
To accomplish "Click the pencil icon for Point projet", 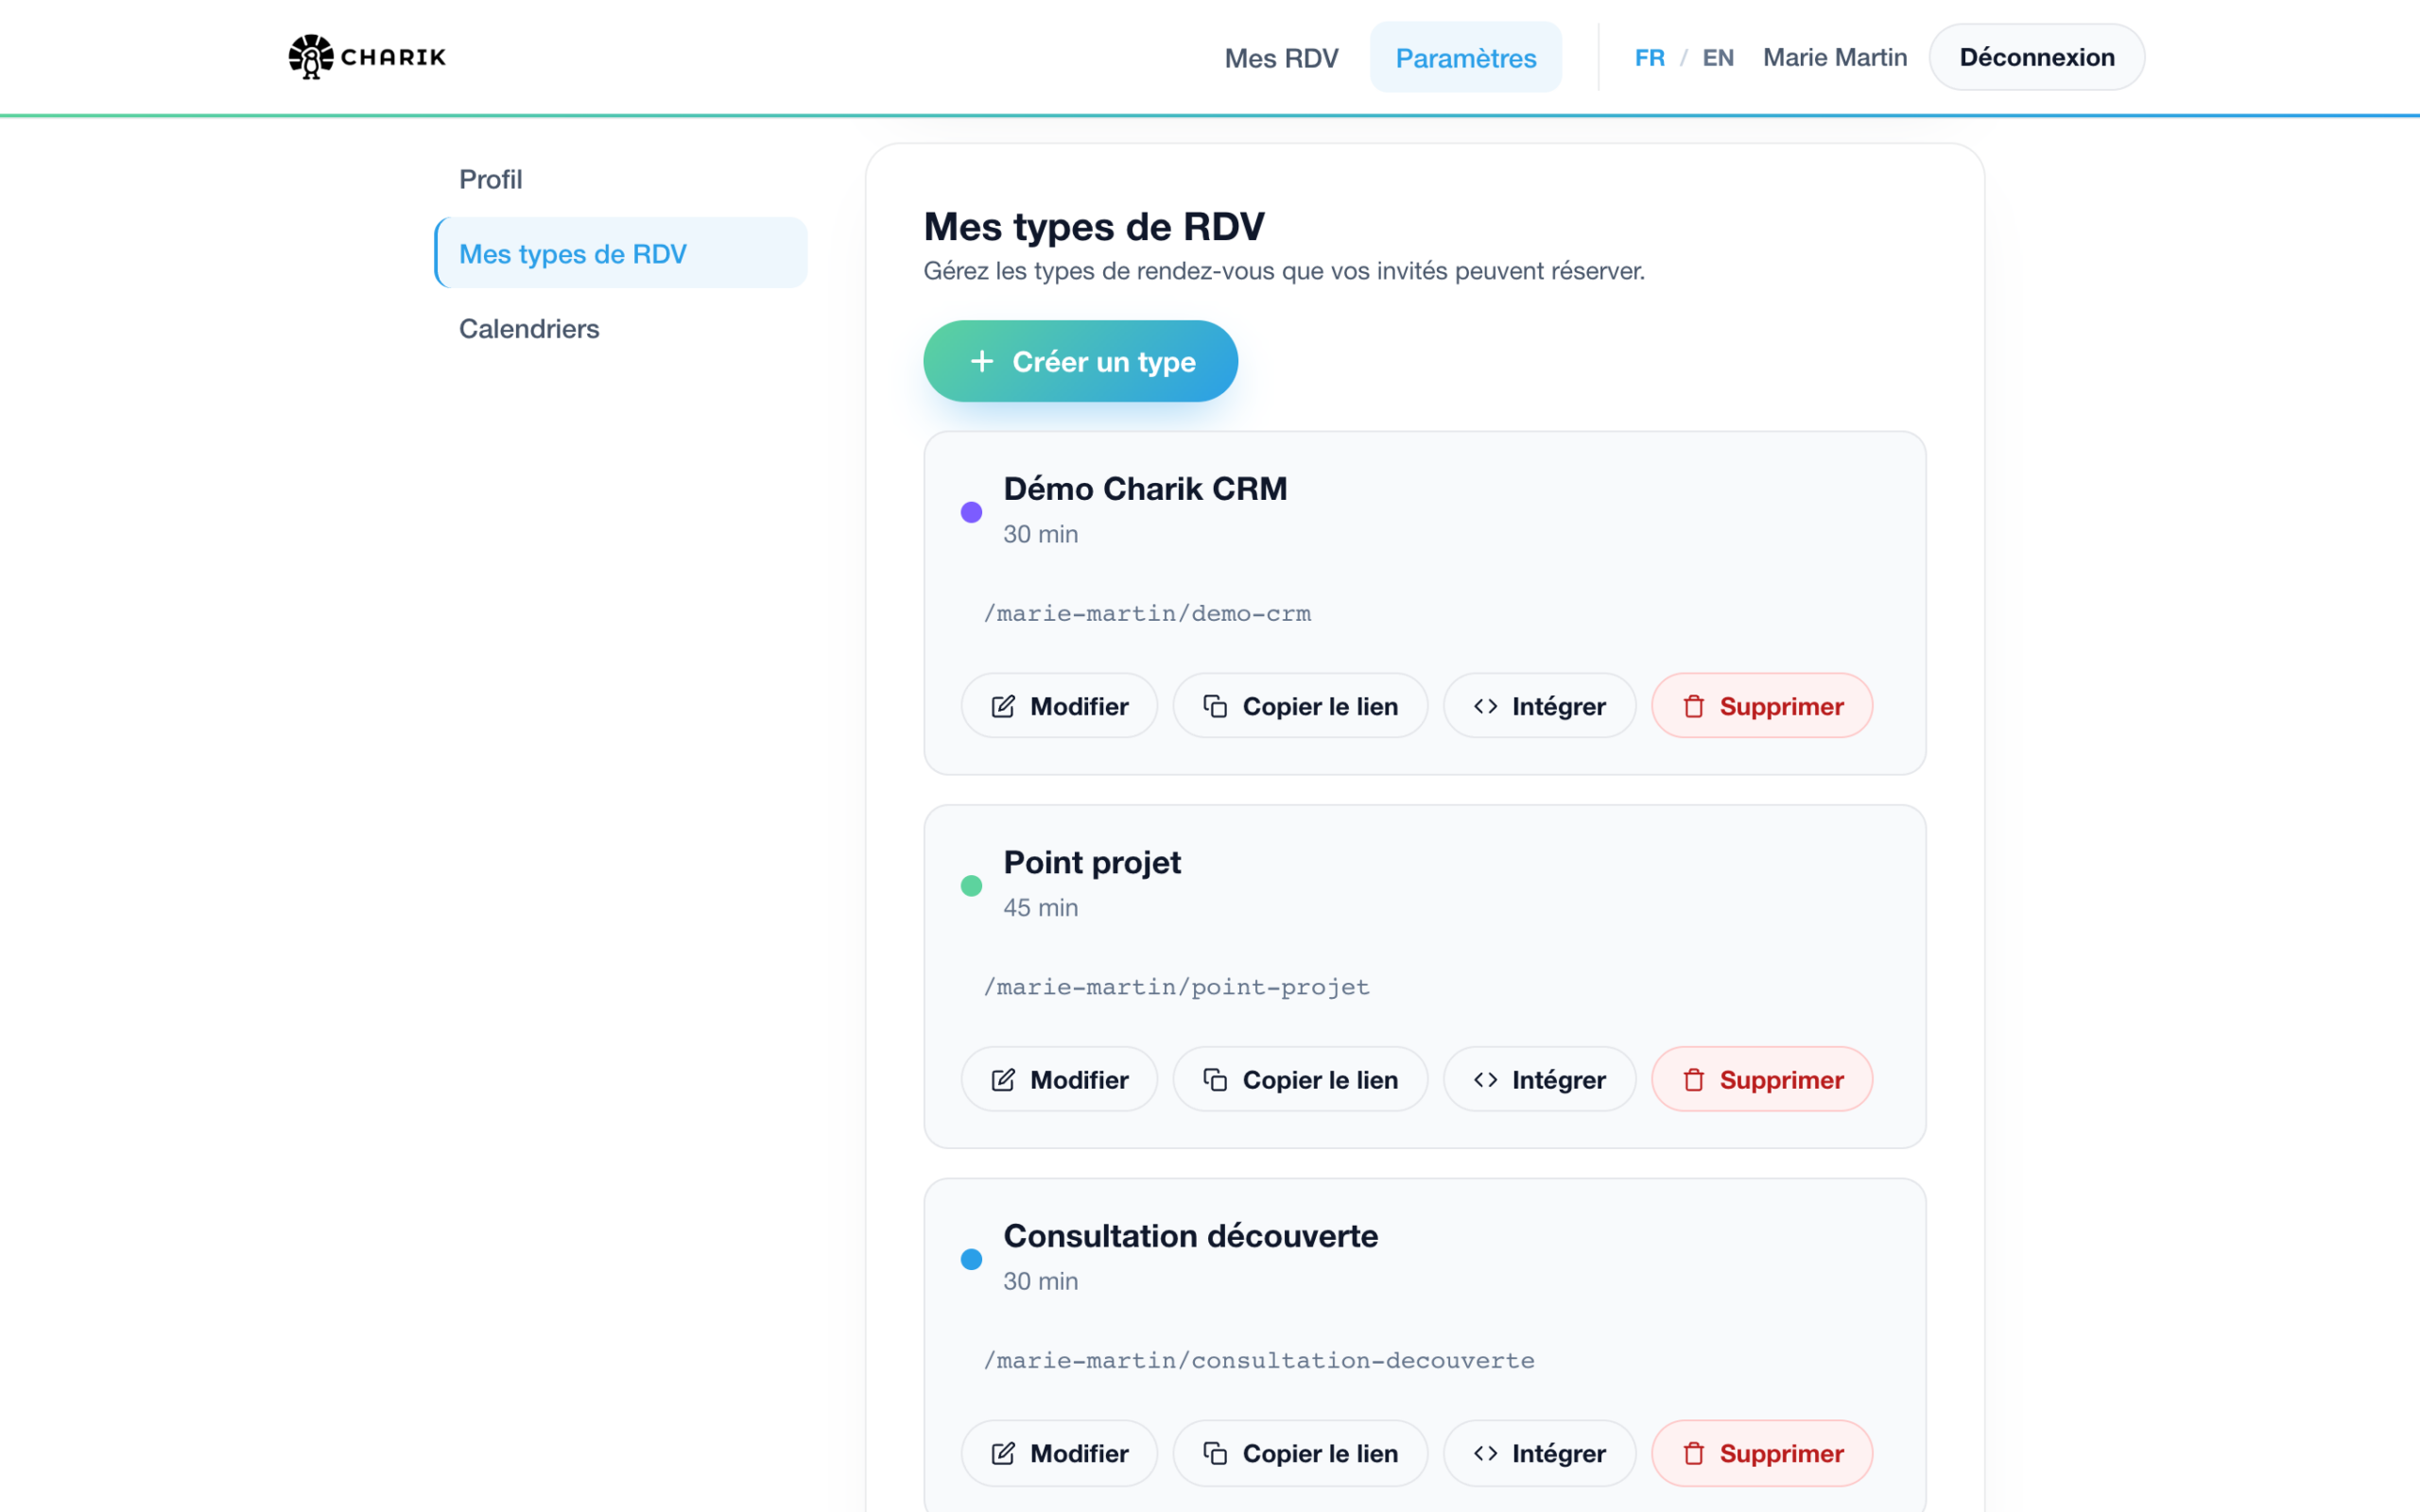I will (1003, 1080).
